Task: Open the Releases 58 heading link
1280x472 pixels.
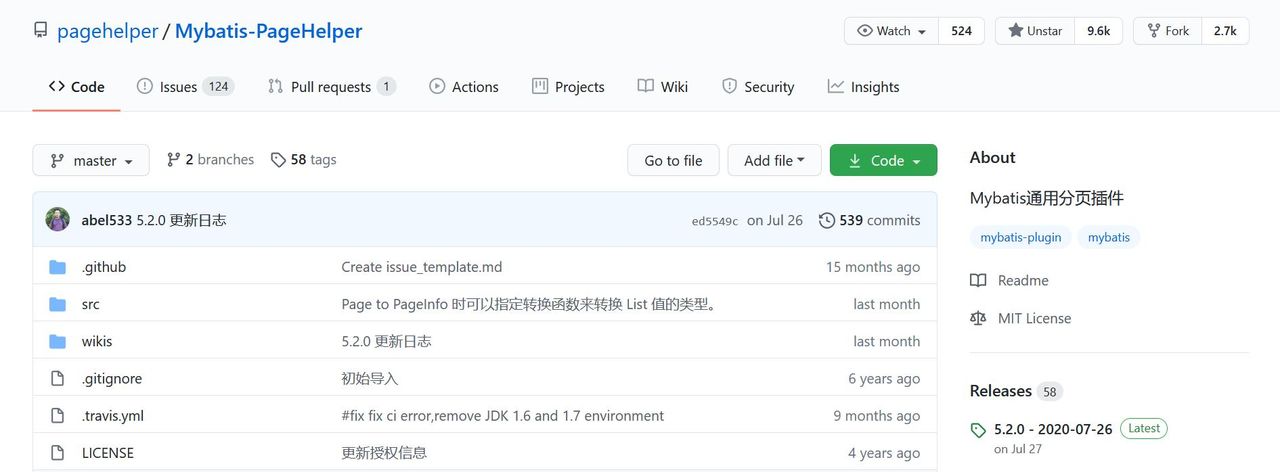Action: (1015, 391)
